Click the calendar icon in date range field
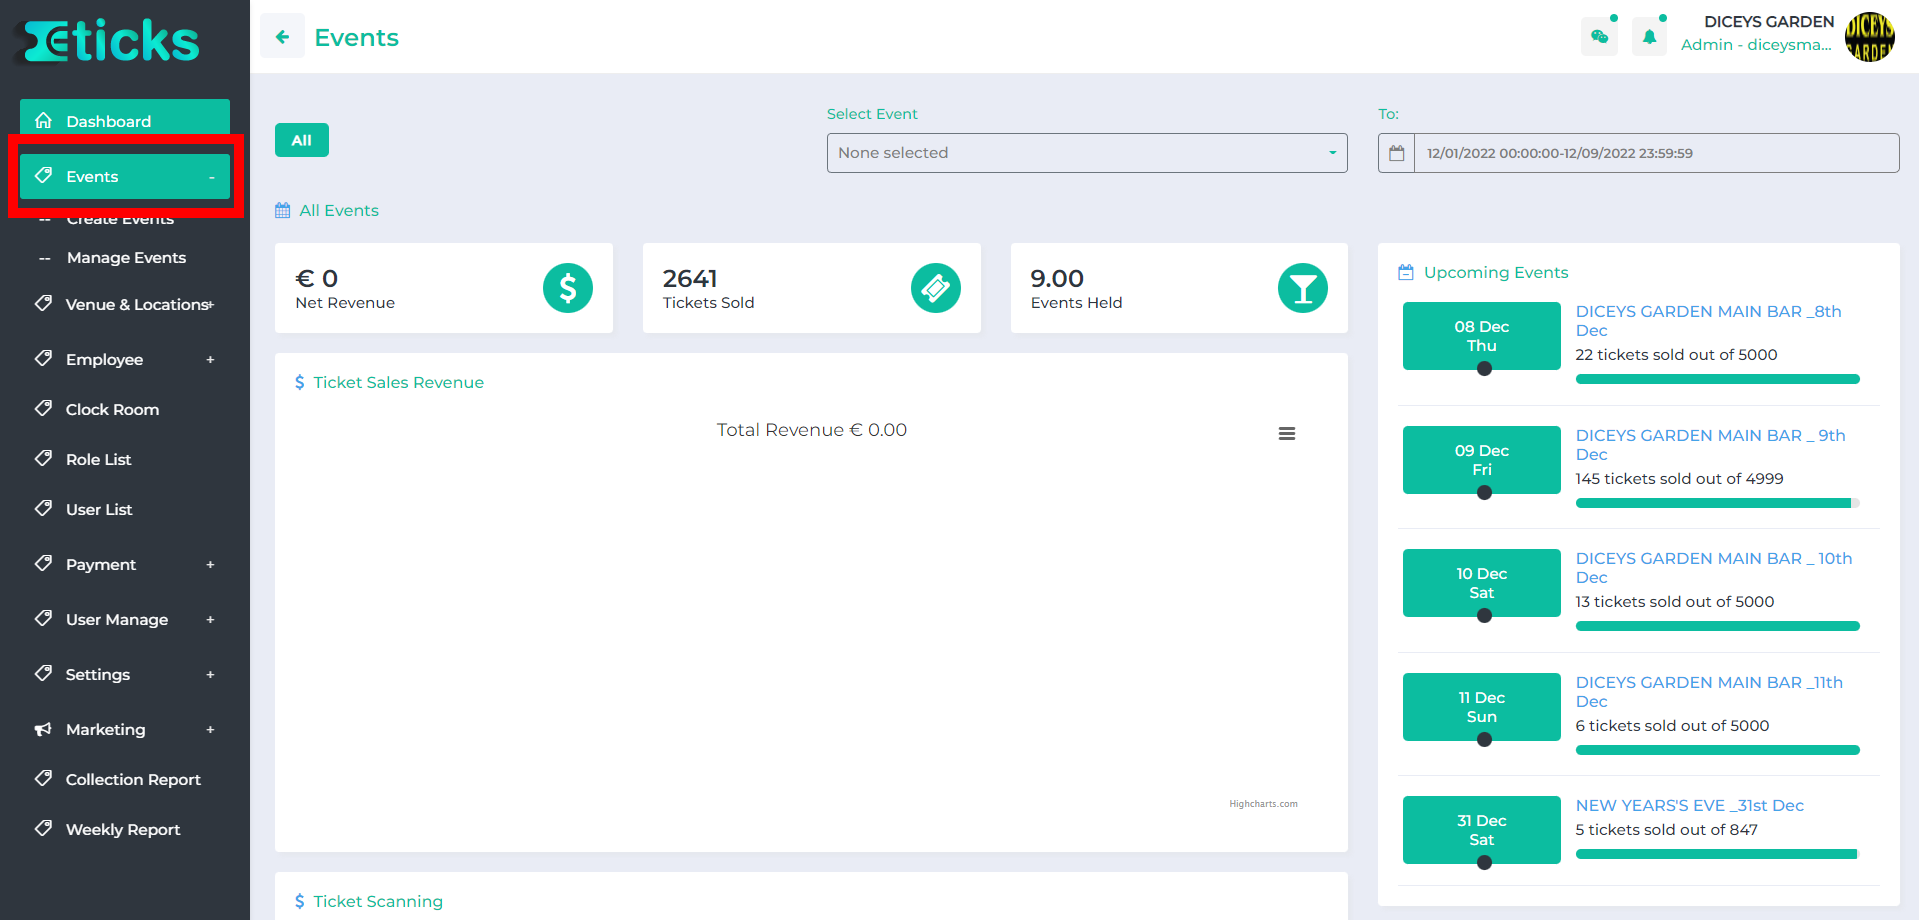This screenshot has width=1920, height=920. pyautogui.click(x=1397, y=153)
